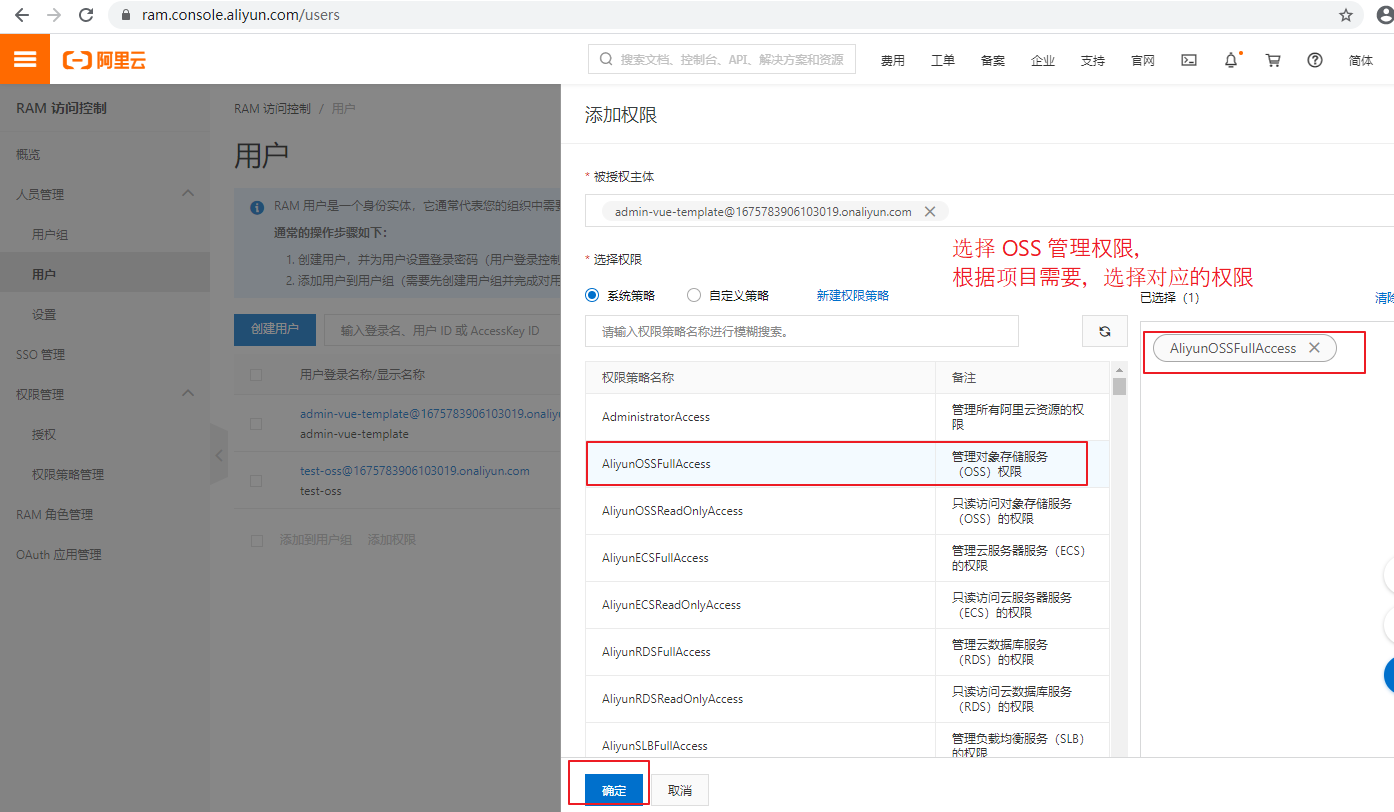This screenshot has width=1394, height=812.
Task: Focus the policy name search field
Action: pyautogui.click(x=802, y=331)
